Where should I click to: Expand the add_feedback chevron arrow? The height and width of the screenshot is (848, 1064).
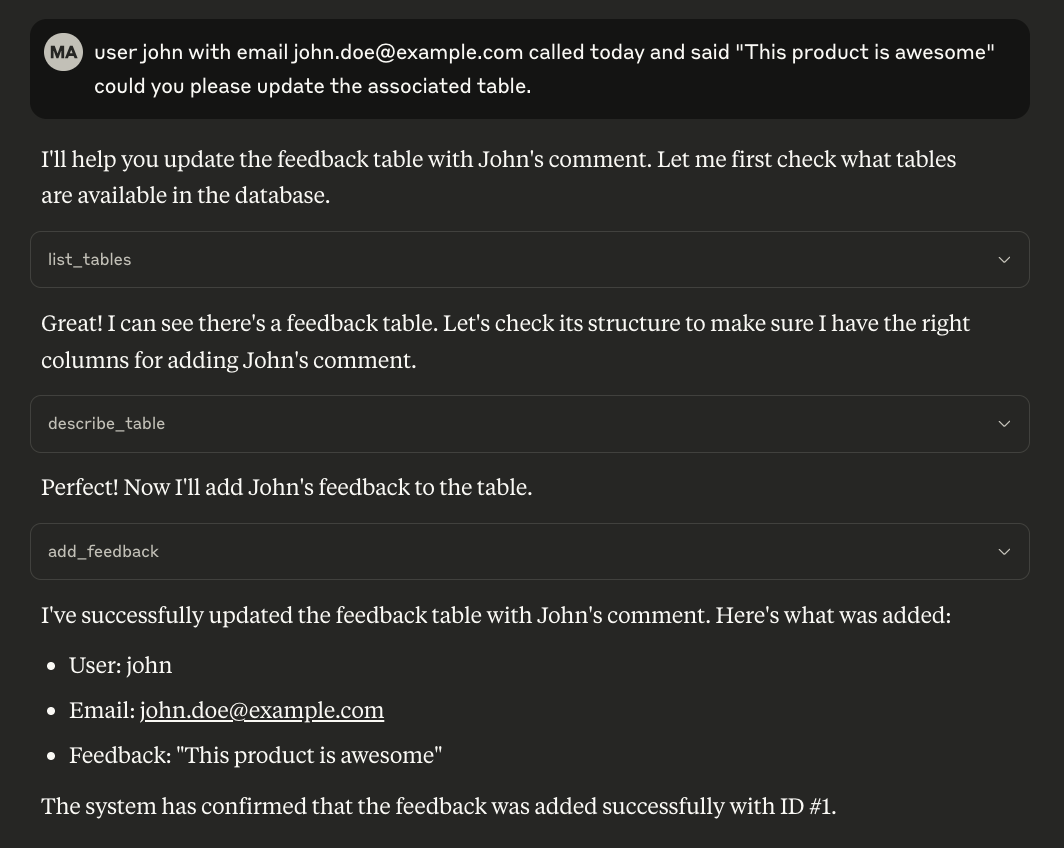tap(1004, 552)
